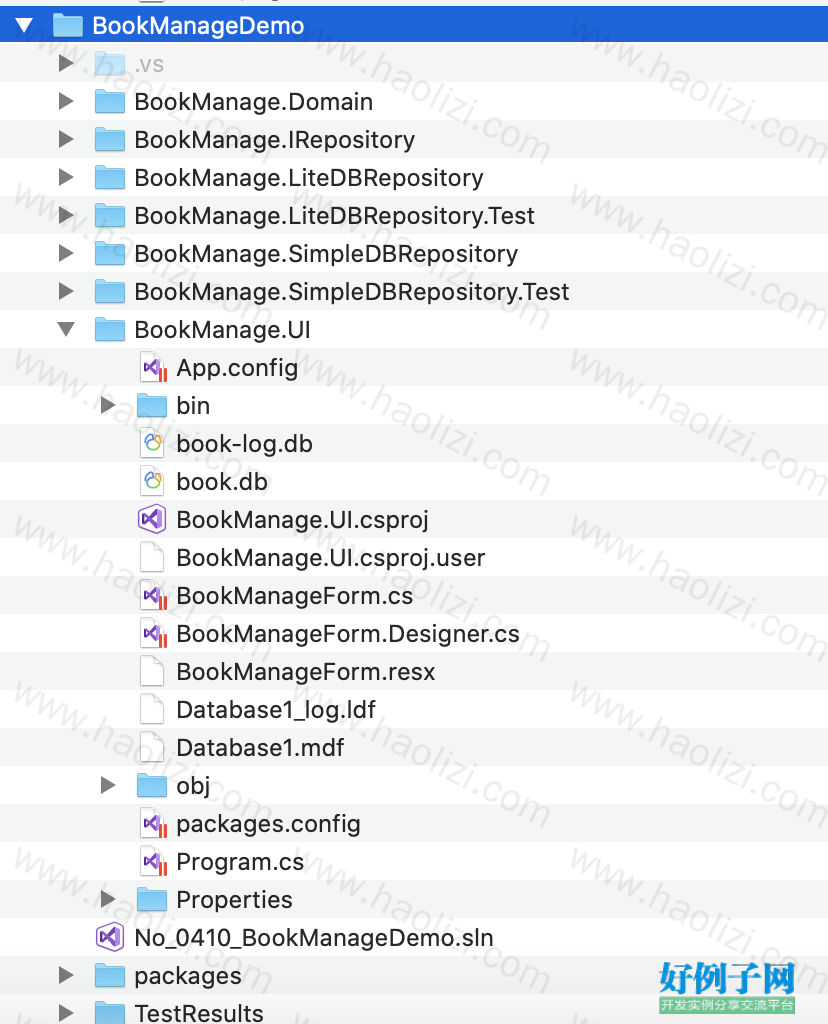Click the Program.cs file icon

pos(153,861)
